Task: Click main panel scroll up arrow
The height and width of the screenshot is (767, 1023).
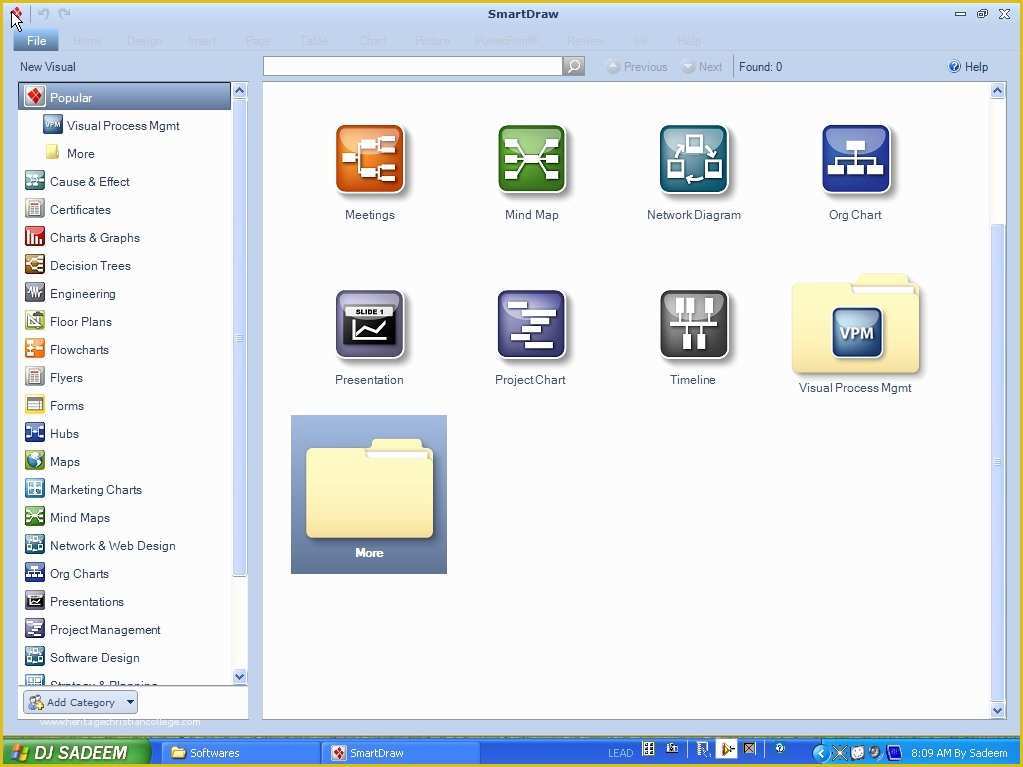Action: point(997,91)
